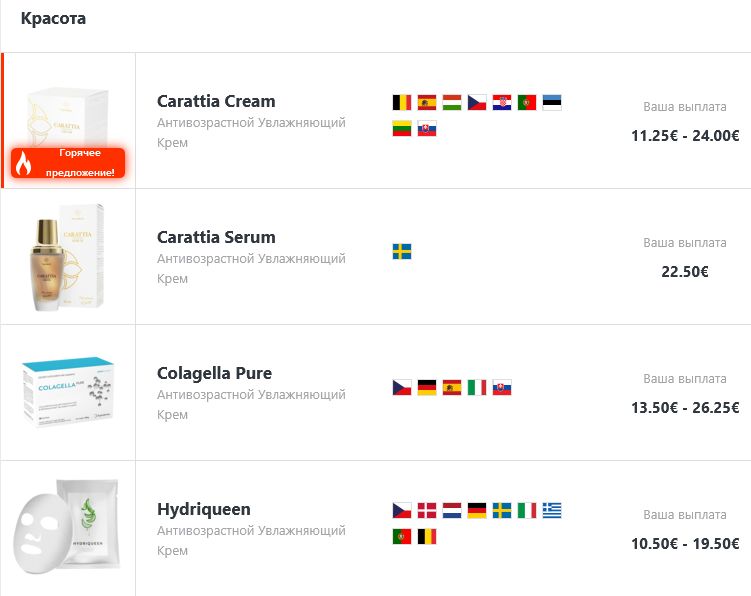Viewport: 751px width, 596px height.
Task: Click the Sweden flag for Carattia Serum
Action: pos(402,251)
